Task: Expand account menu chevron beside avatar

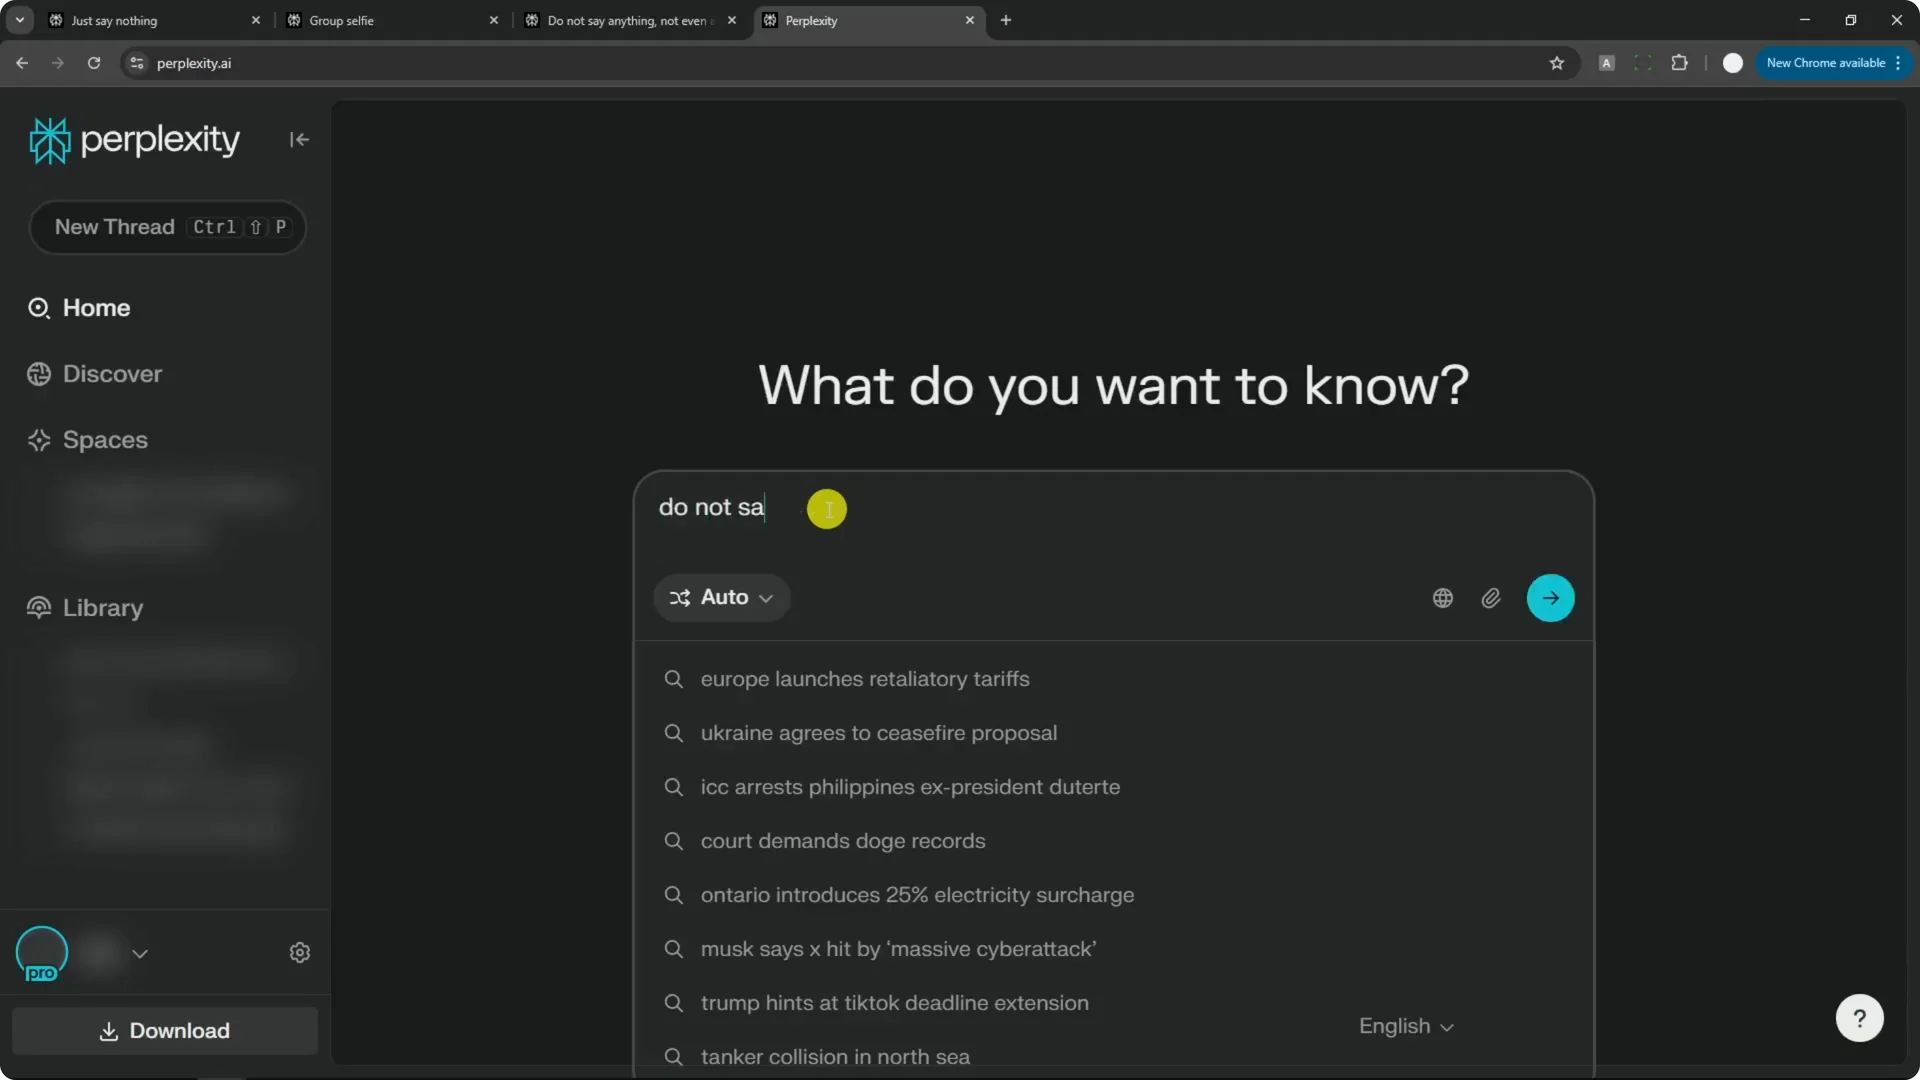Action: coord(140,954)
